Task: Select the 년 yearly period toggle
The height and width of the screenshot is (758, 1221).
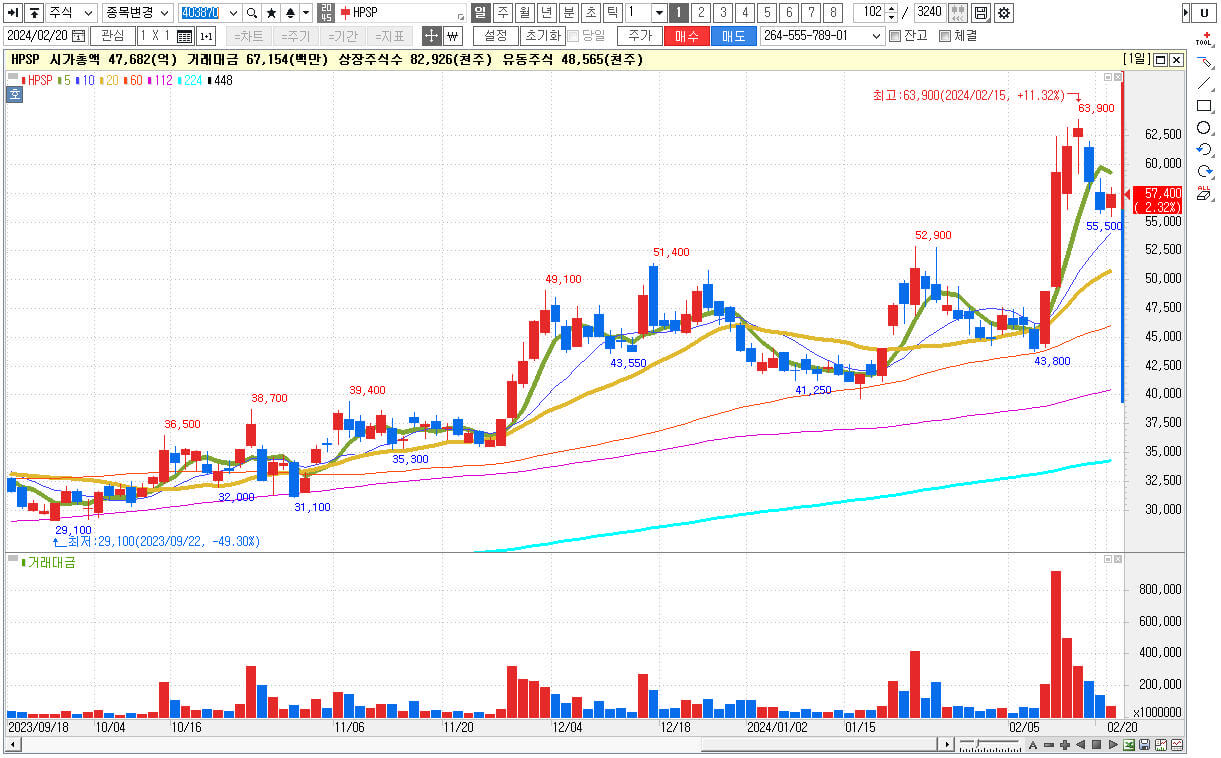Action: (546, 13)
